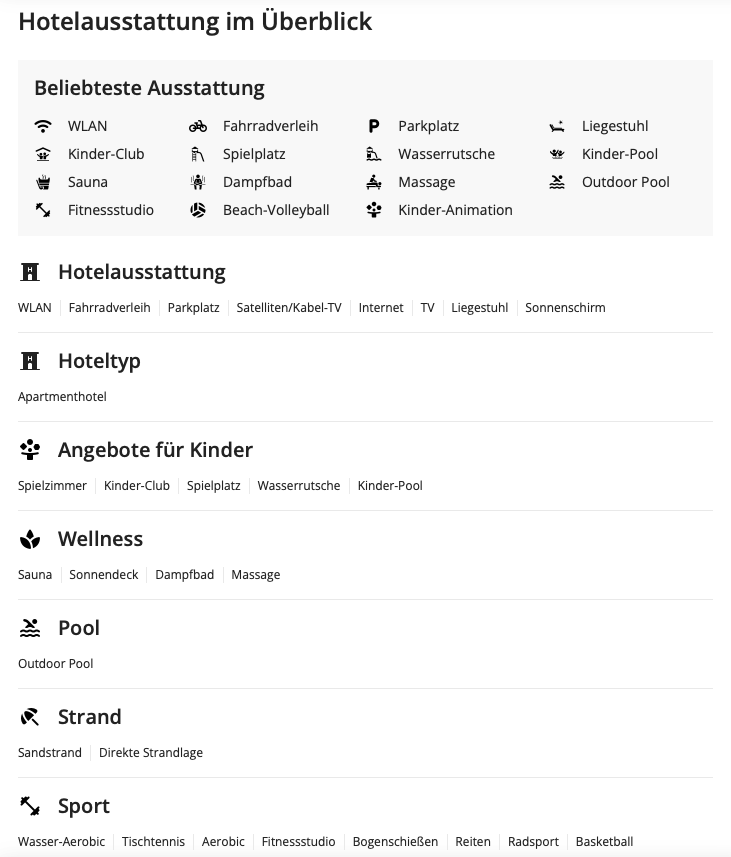Click the Beach-Volleyball ball icon
731x857 pixels.
[x=198, y=210]
